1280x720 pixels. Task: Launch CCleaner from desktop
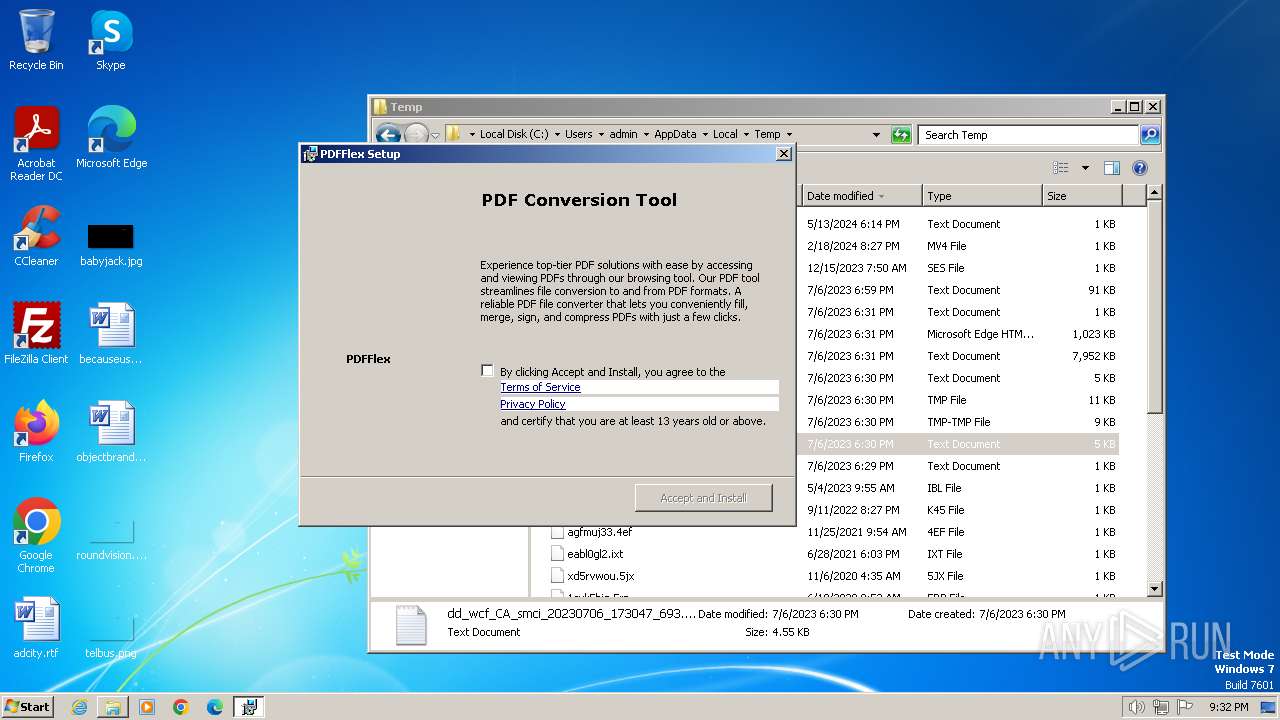coord(36,235)
